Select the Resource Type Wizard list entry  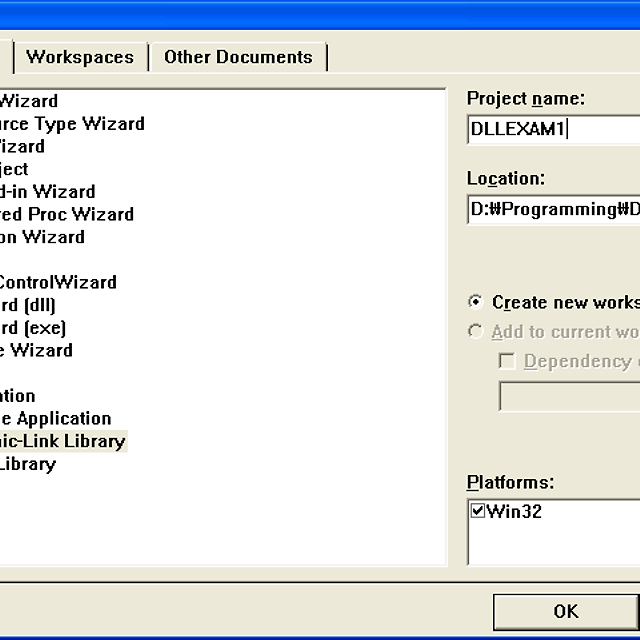pyautogui.click(x=72, y=124)
